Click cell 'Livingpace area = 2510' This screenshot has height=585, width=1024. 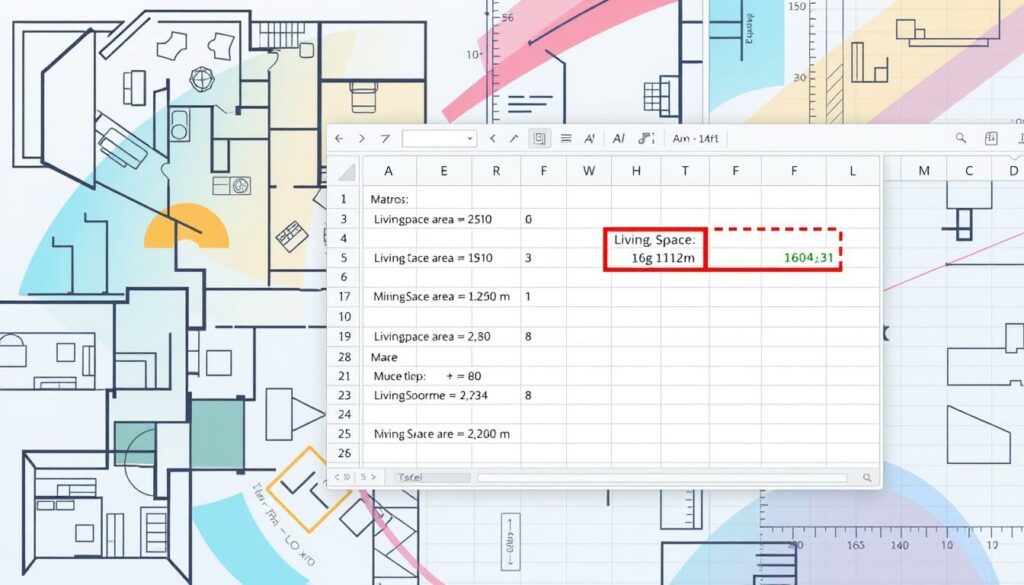pyautogui.click(x=433, y=219)
